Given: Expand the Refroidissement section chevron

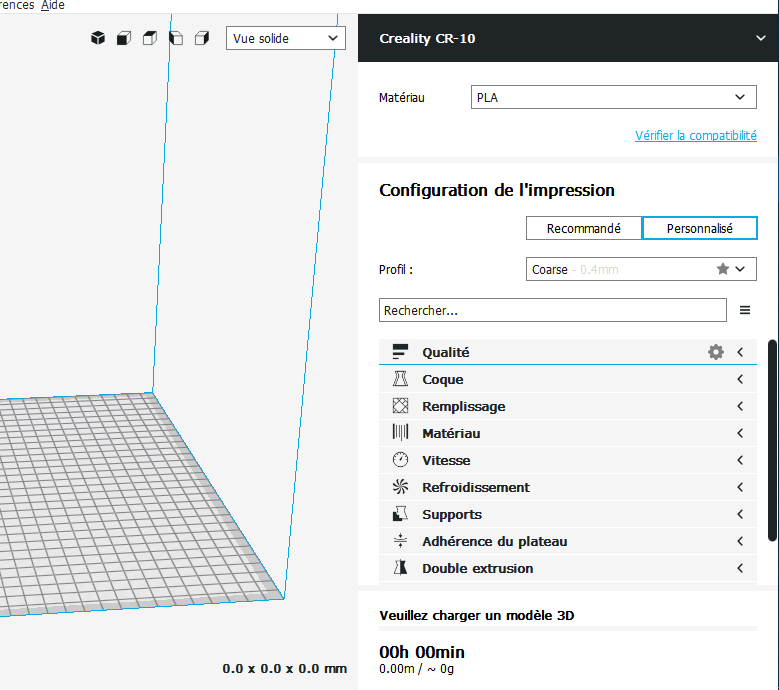Looking at the screenshot, I should pyautogui.click(x=740, y=487).
